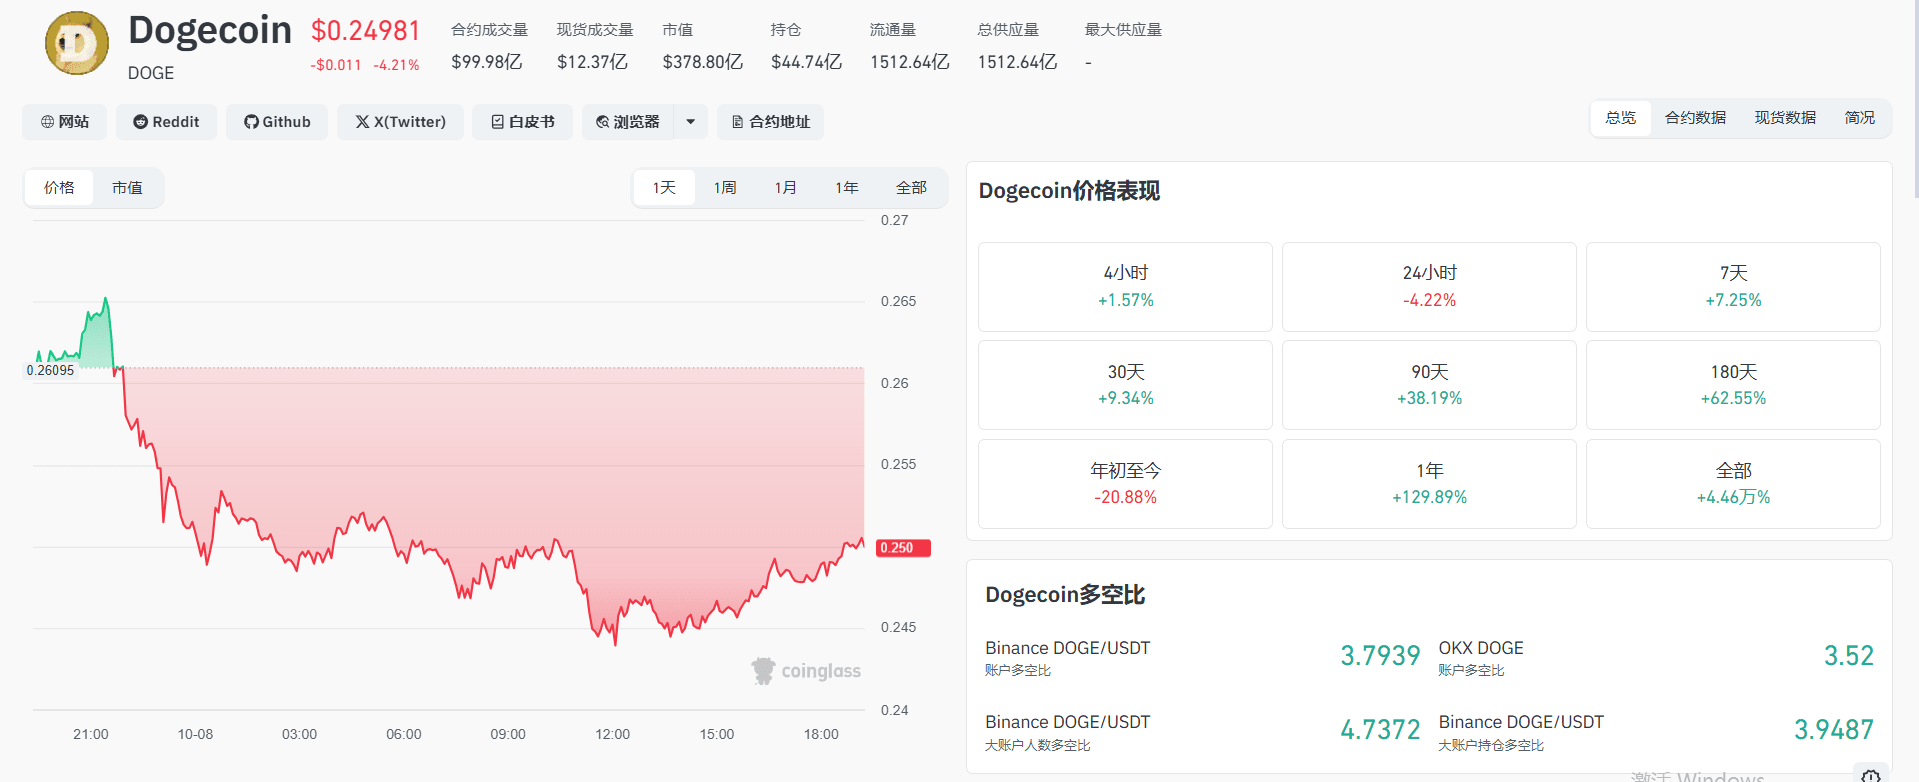1919x782 pixels.
Task: Click the whitepaper document icon
Action: (497, 122)
